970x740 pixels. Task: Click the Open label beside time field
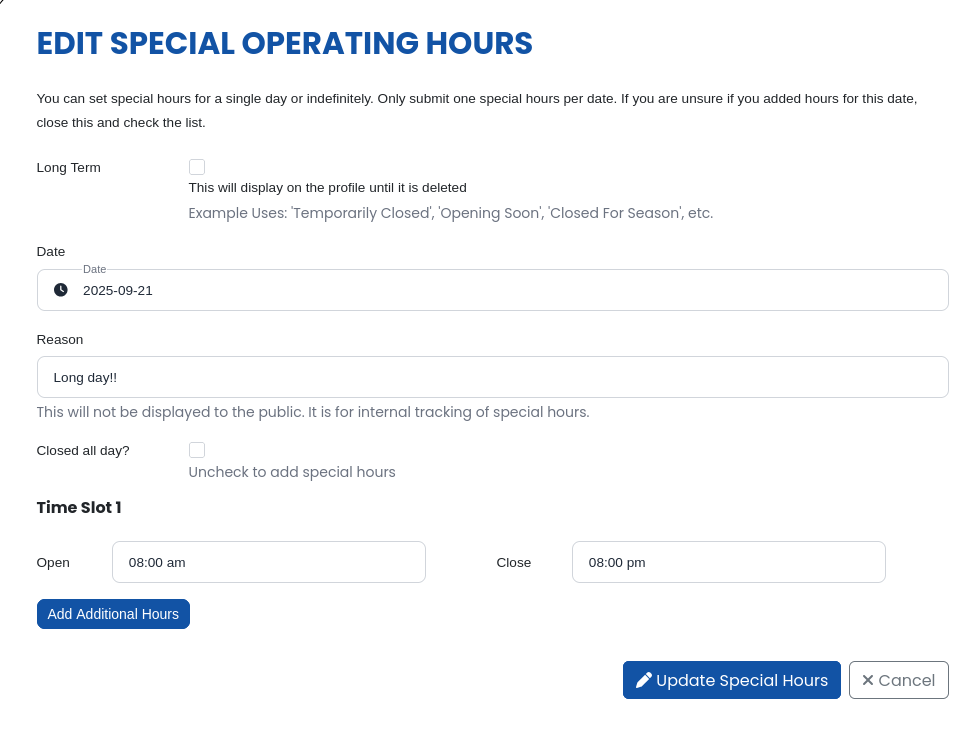pos(53,562)
